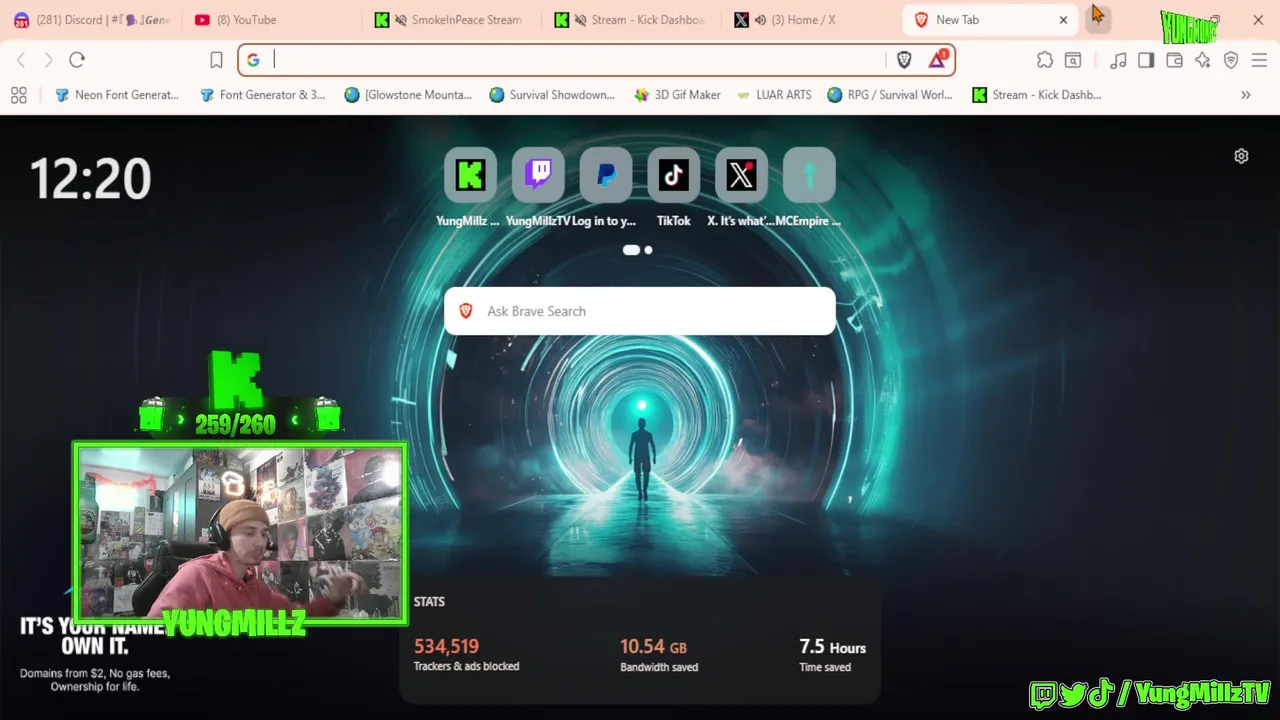The height and width of the screenshot is (720, 1280).
Task: Switch to the Stream - Kick Dashboard tab
Action: (630, 20)
